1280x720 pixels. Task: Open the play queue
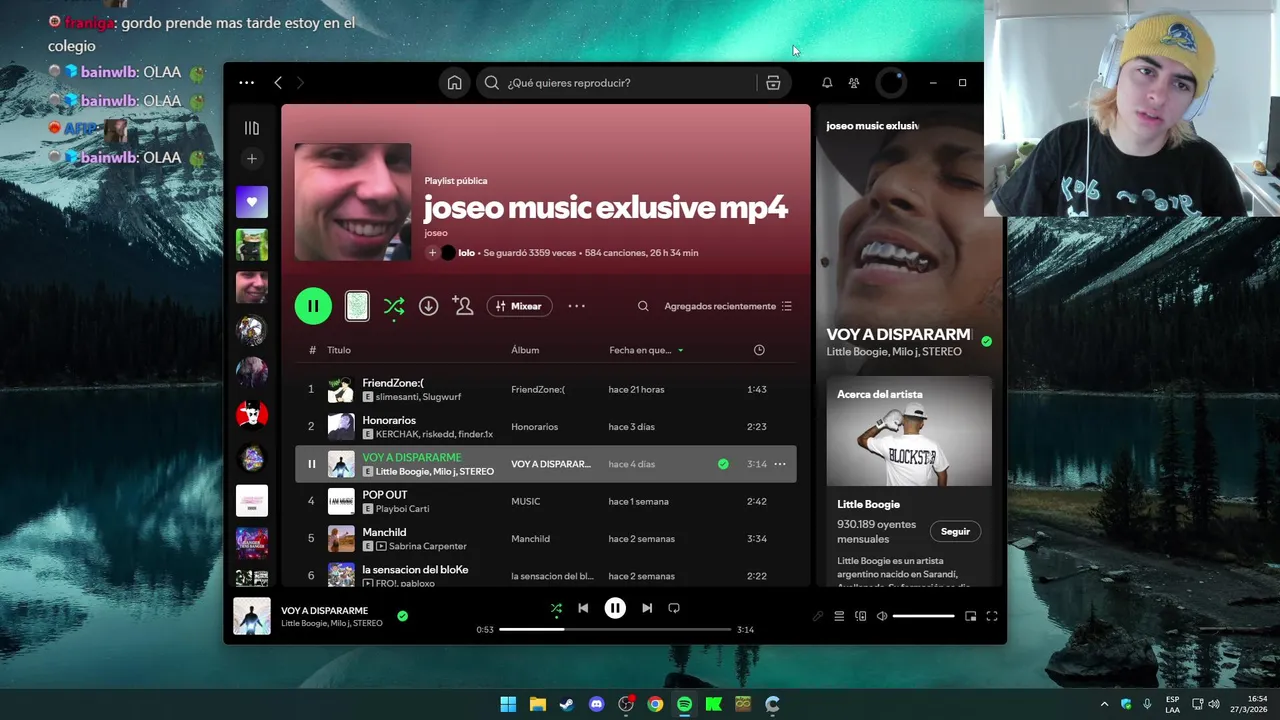(839, 616)
